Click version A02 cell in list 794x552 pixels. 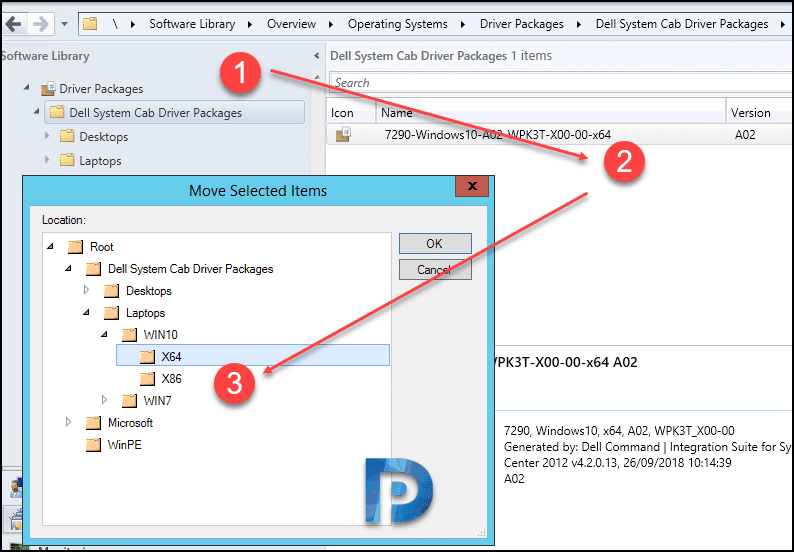click(745, 135)
